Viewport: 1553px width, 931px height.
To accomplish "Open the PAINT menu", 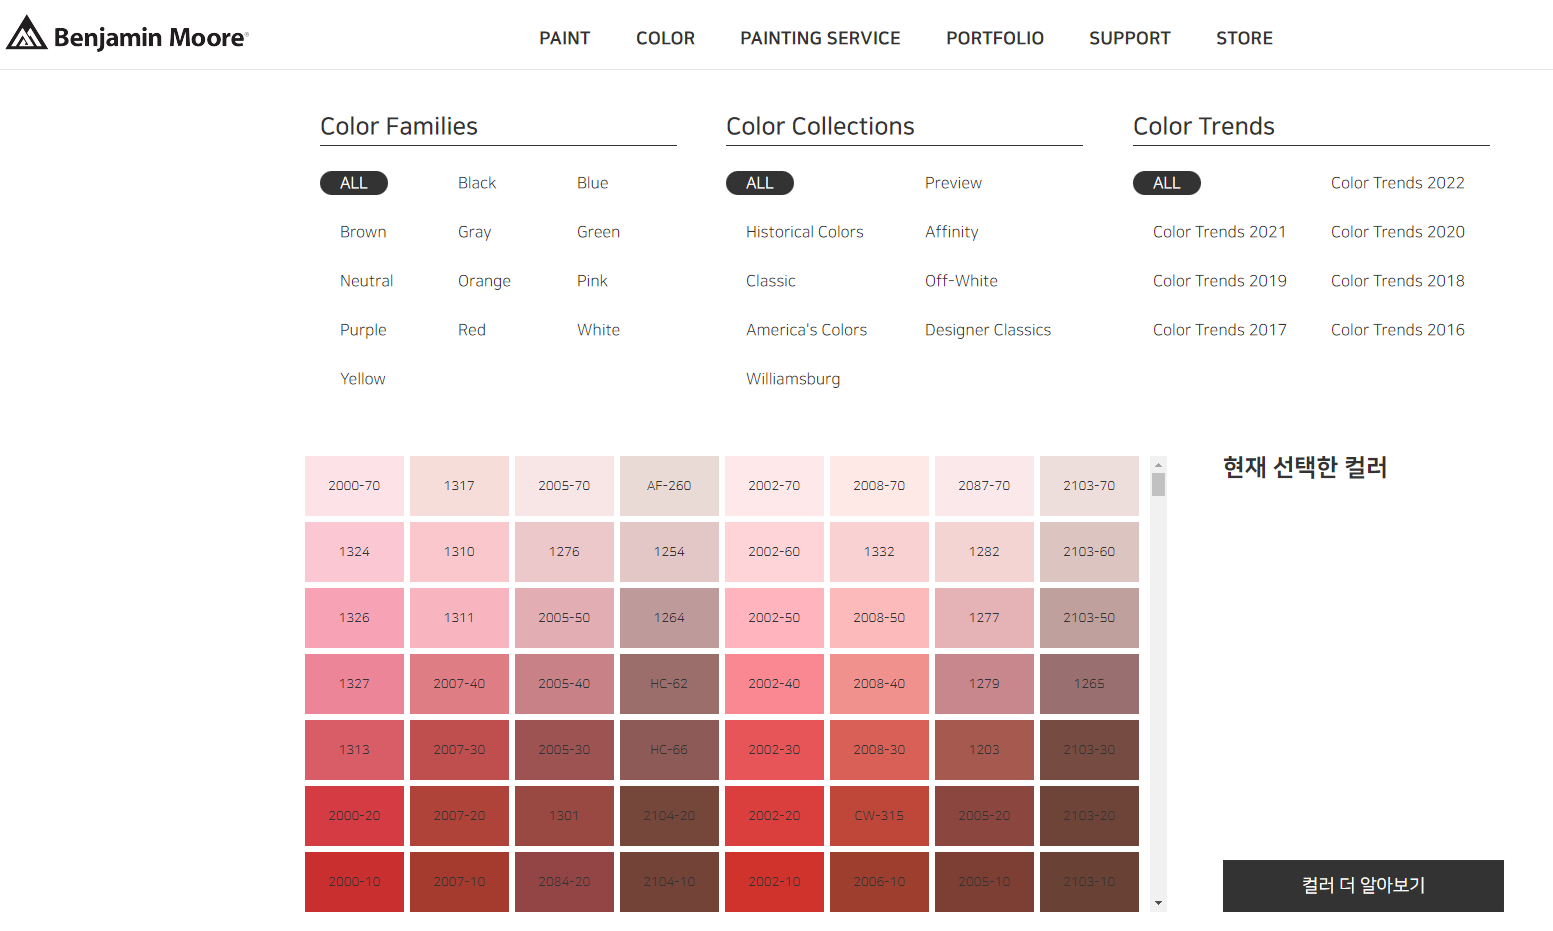I will [x=565, y=38].
